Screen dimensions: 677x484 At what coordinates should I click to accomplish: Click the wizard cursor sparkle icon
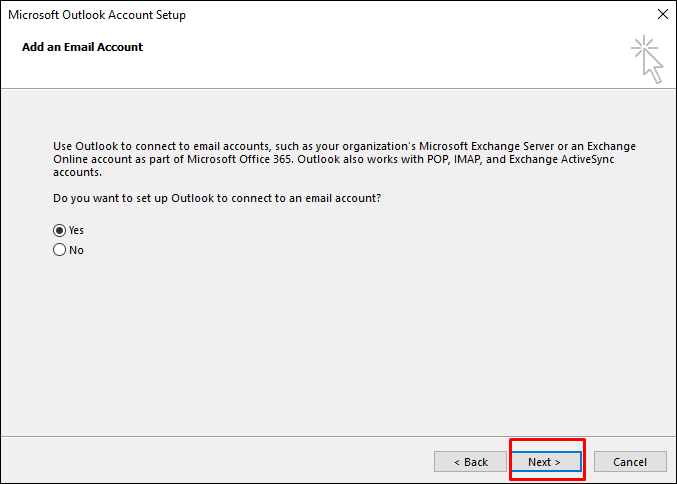coord(647,59)
